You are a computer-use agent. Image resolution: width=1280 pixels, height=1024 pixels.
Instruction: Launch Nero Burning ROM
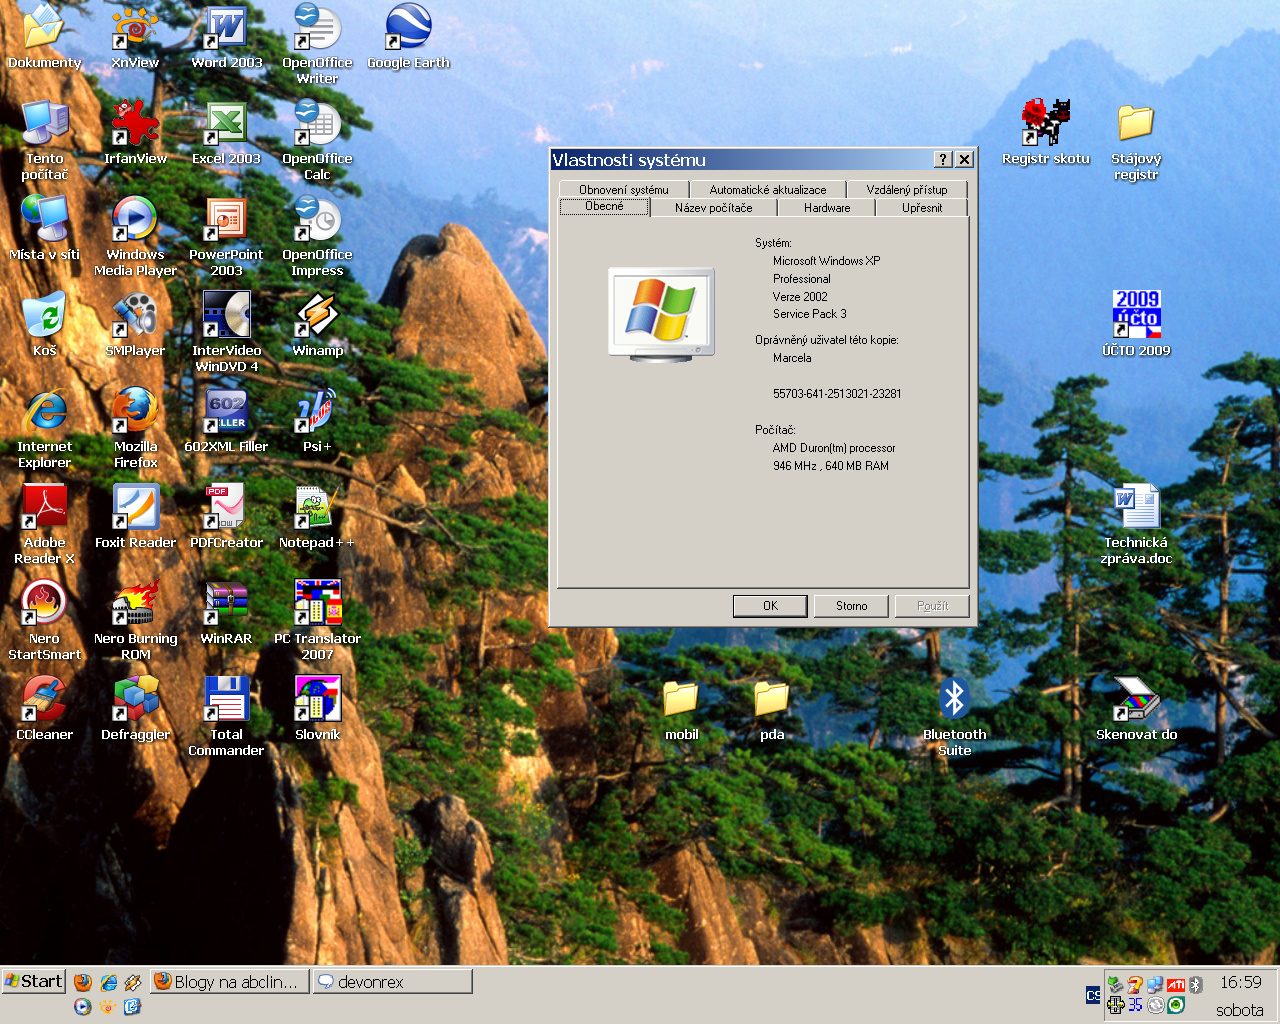pos(135,620)
